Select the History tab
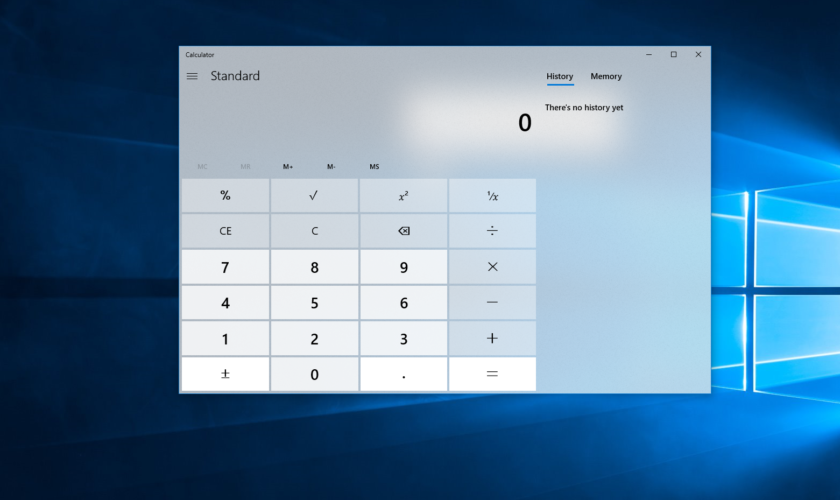This screenshot has width=840, height=500. click(x=560, y=76)
